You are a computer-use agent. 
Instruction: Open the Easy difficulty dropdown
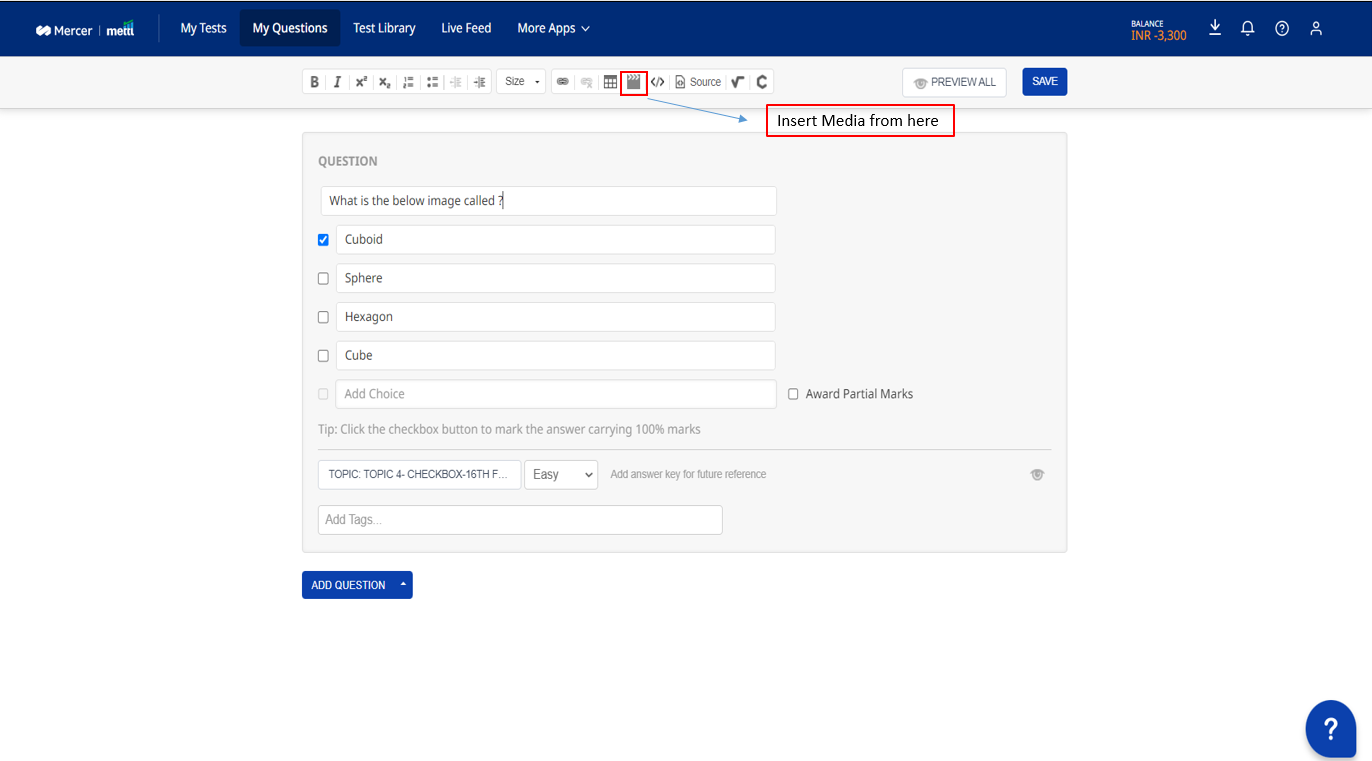561,474
